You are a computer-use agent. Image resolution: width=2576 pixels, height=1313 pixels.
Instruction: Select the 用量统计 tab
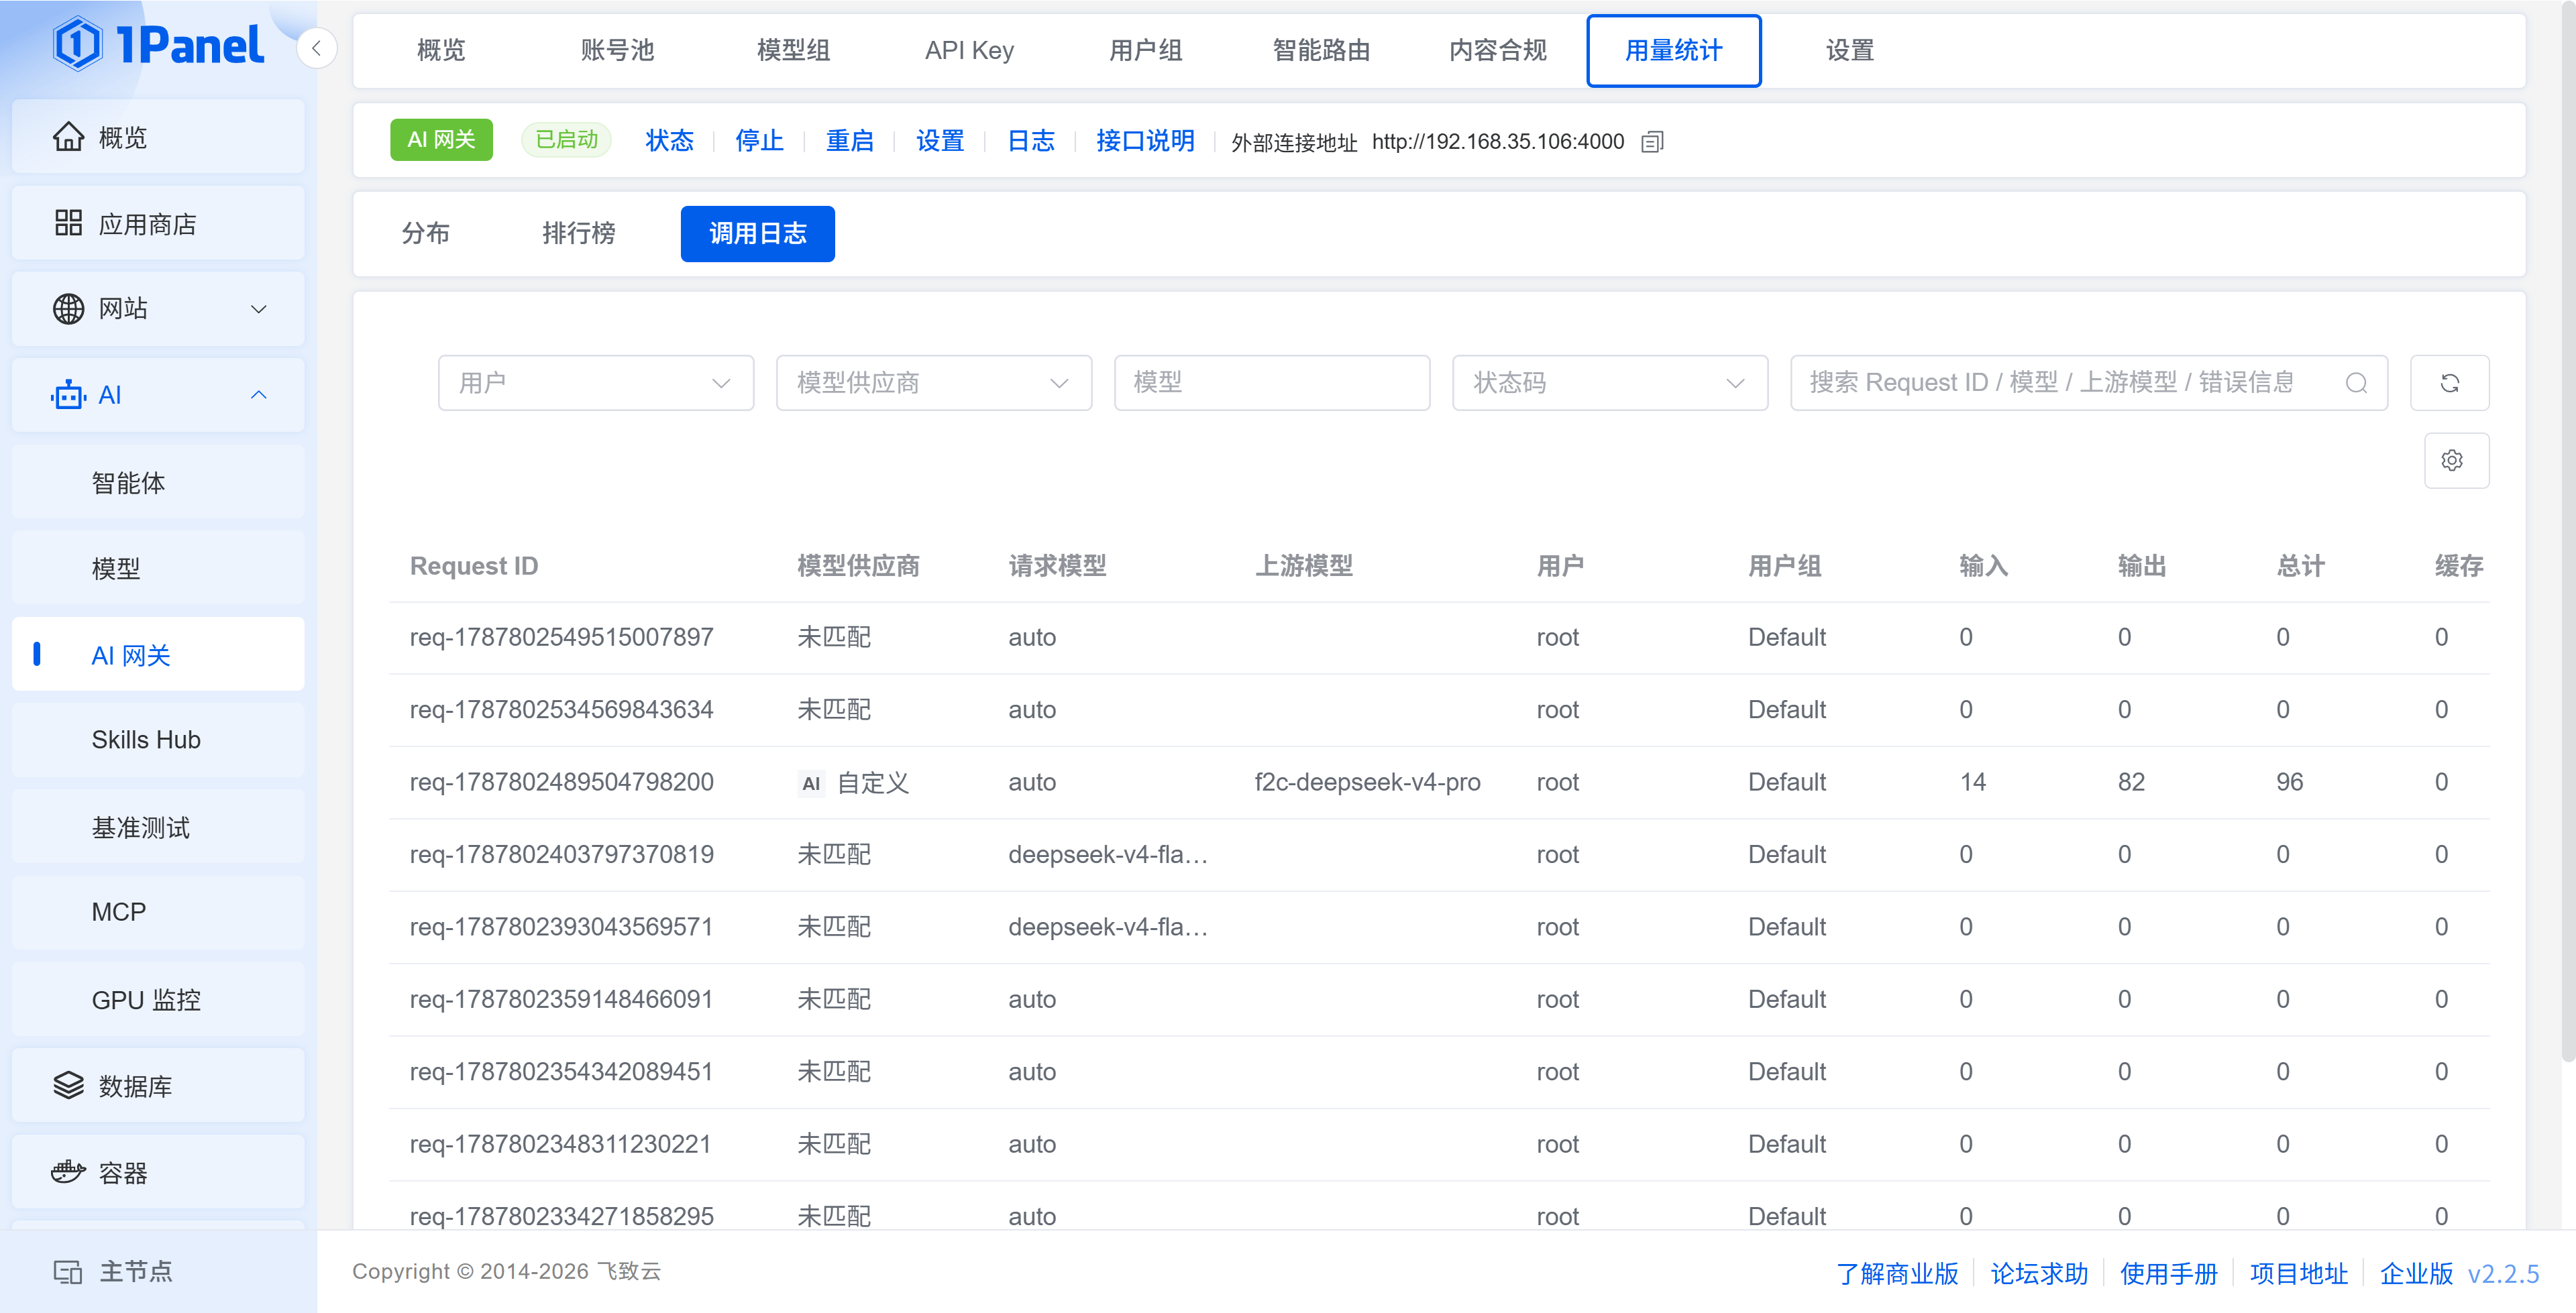click(1673, 50)
